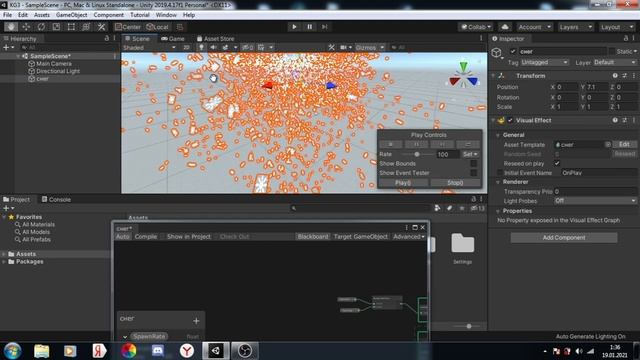Click Compile in VFX graph toolbar
The height and width of the screenshot is (360, 640).
(x=146, y=237)
